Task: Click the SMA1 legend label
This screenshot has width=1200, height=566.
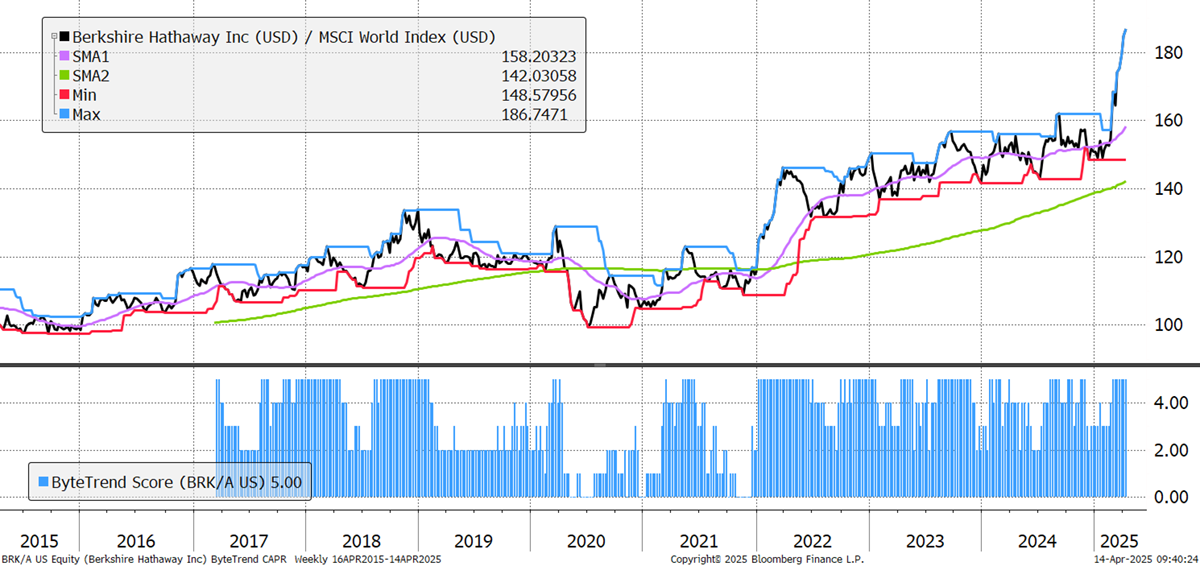Action: [x=93, y=57]
